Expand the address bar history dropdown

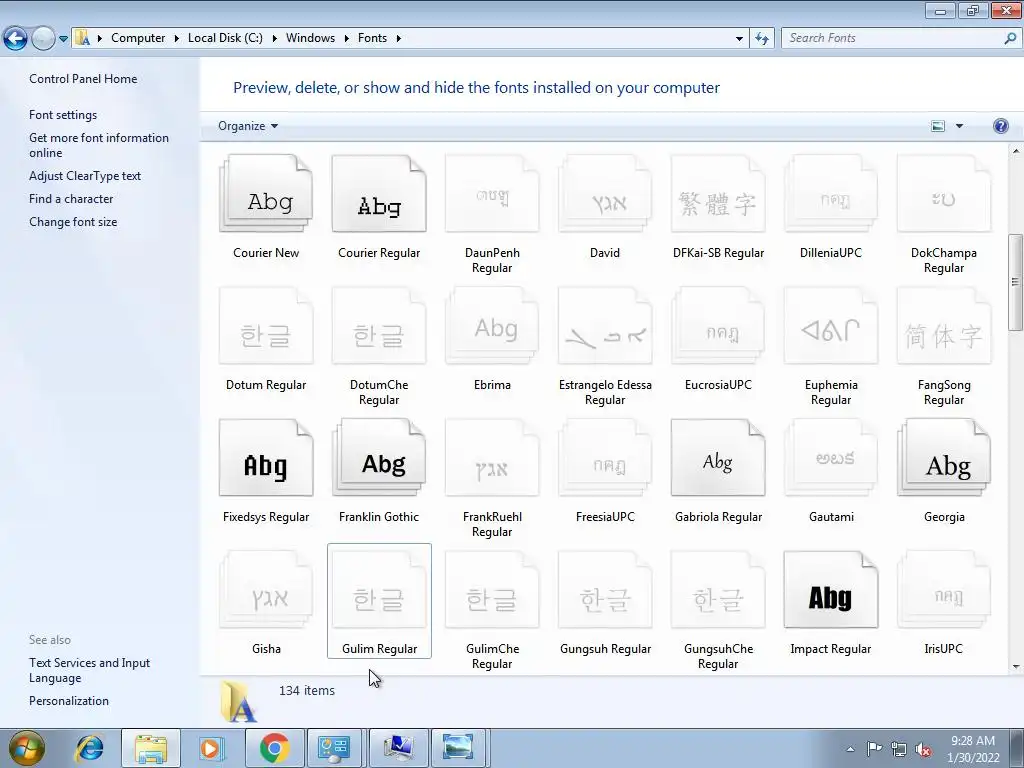click(739, 39)
